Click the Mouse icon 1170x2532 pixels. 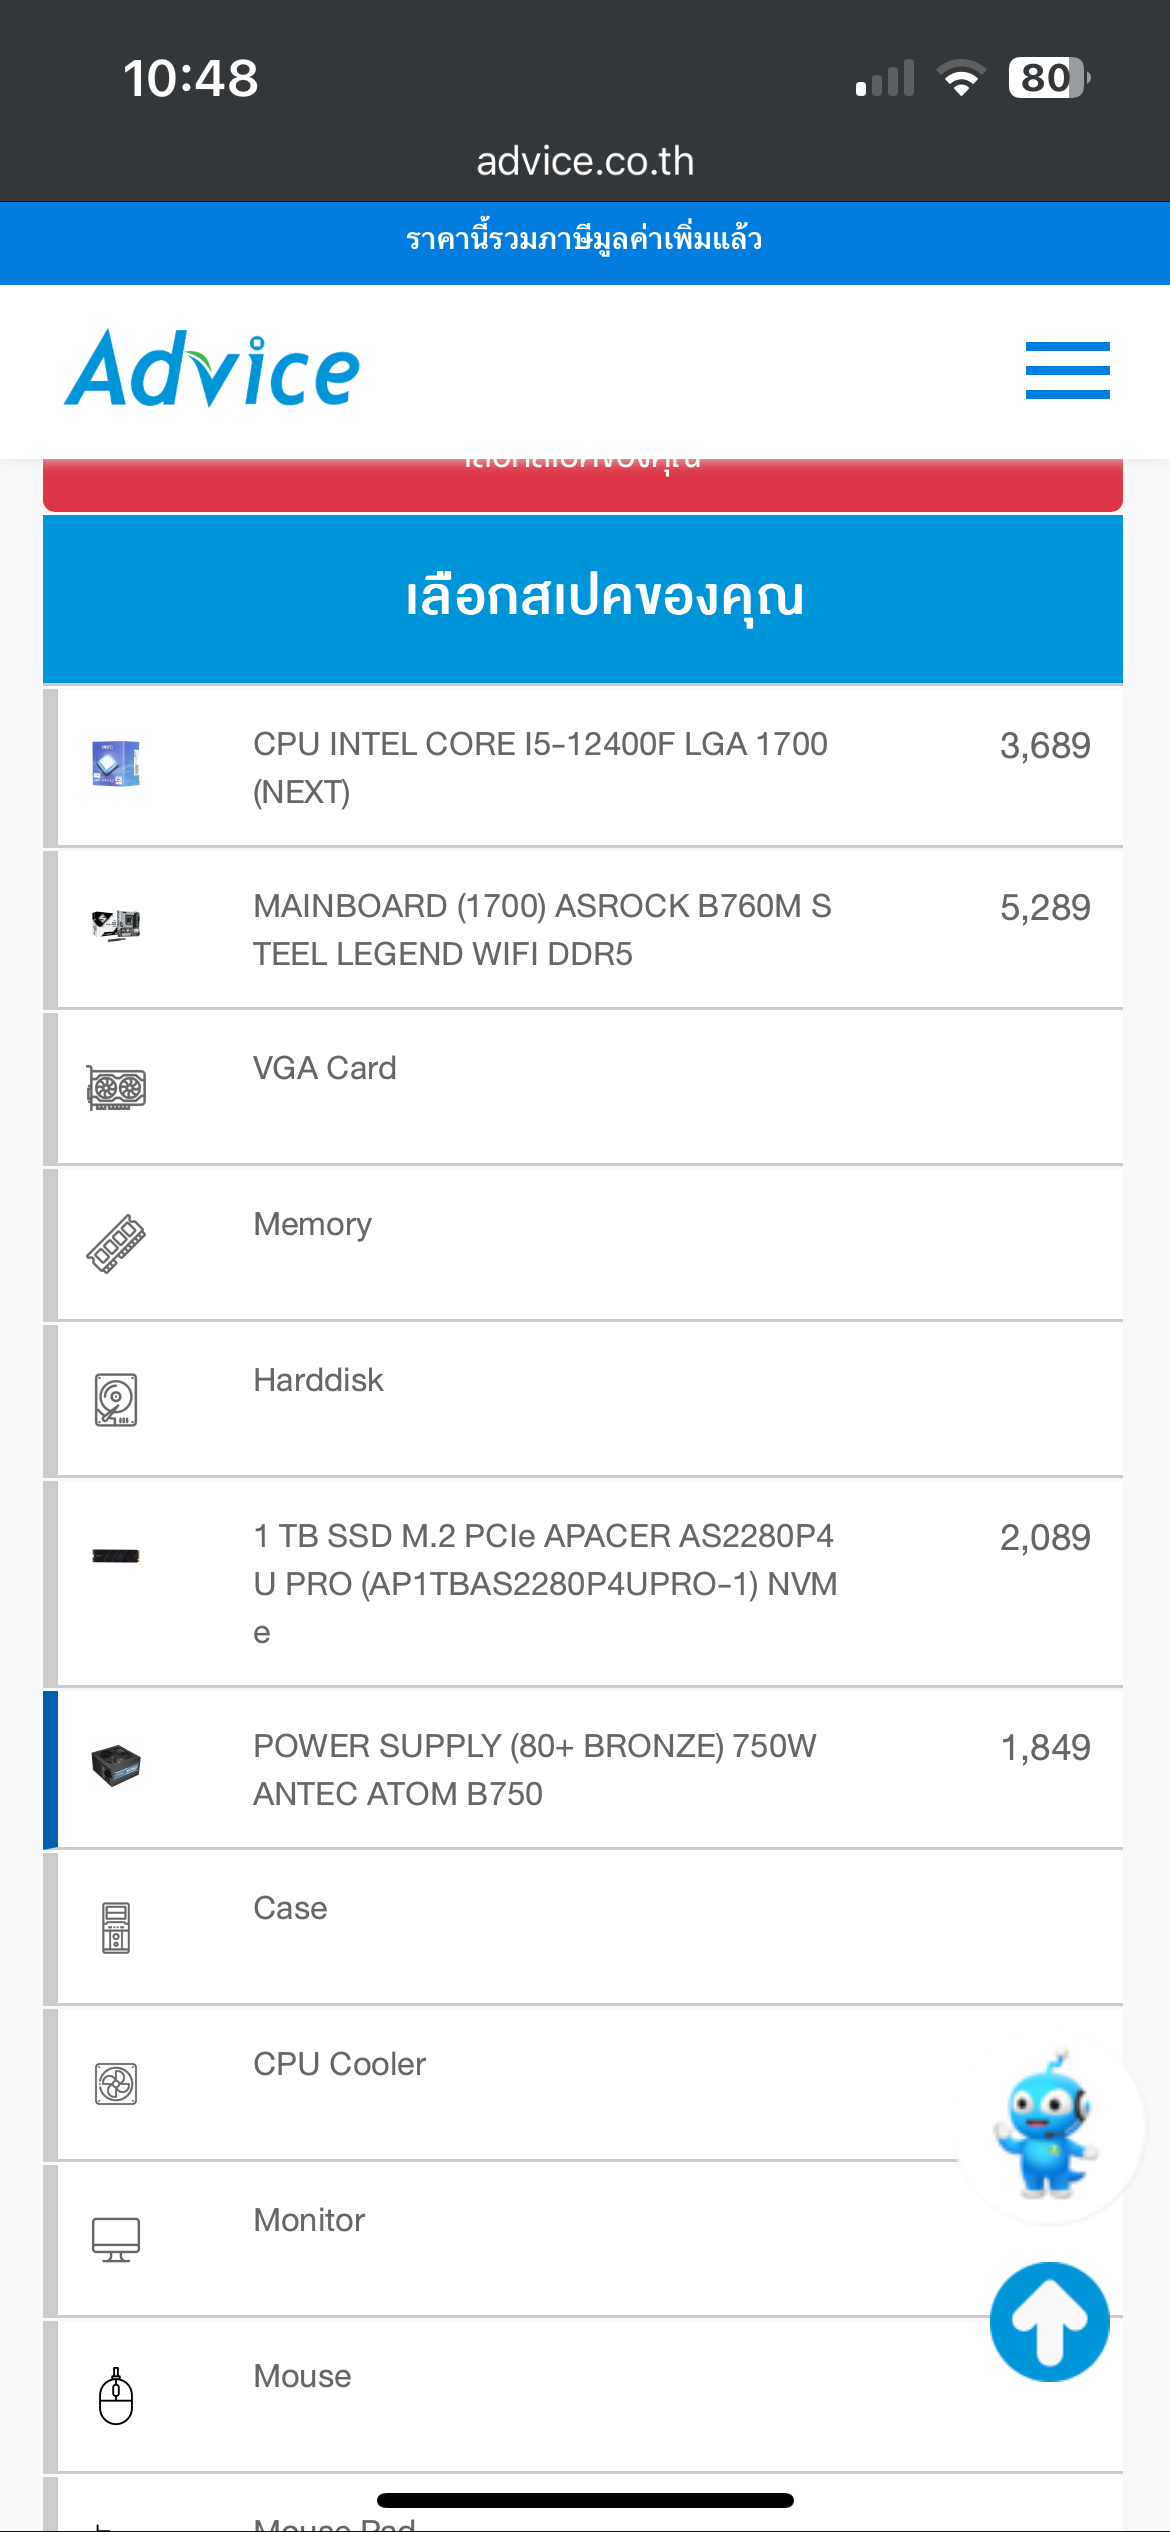(x=116, y=2396)
